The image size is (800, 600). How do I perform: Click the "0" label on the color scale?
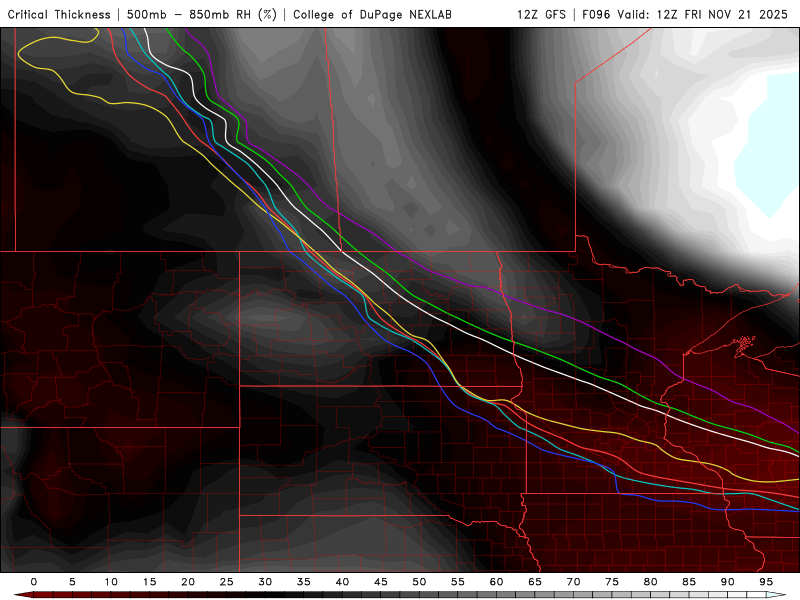click(34, 582)
